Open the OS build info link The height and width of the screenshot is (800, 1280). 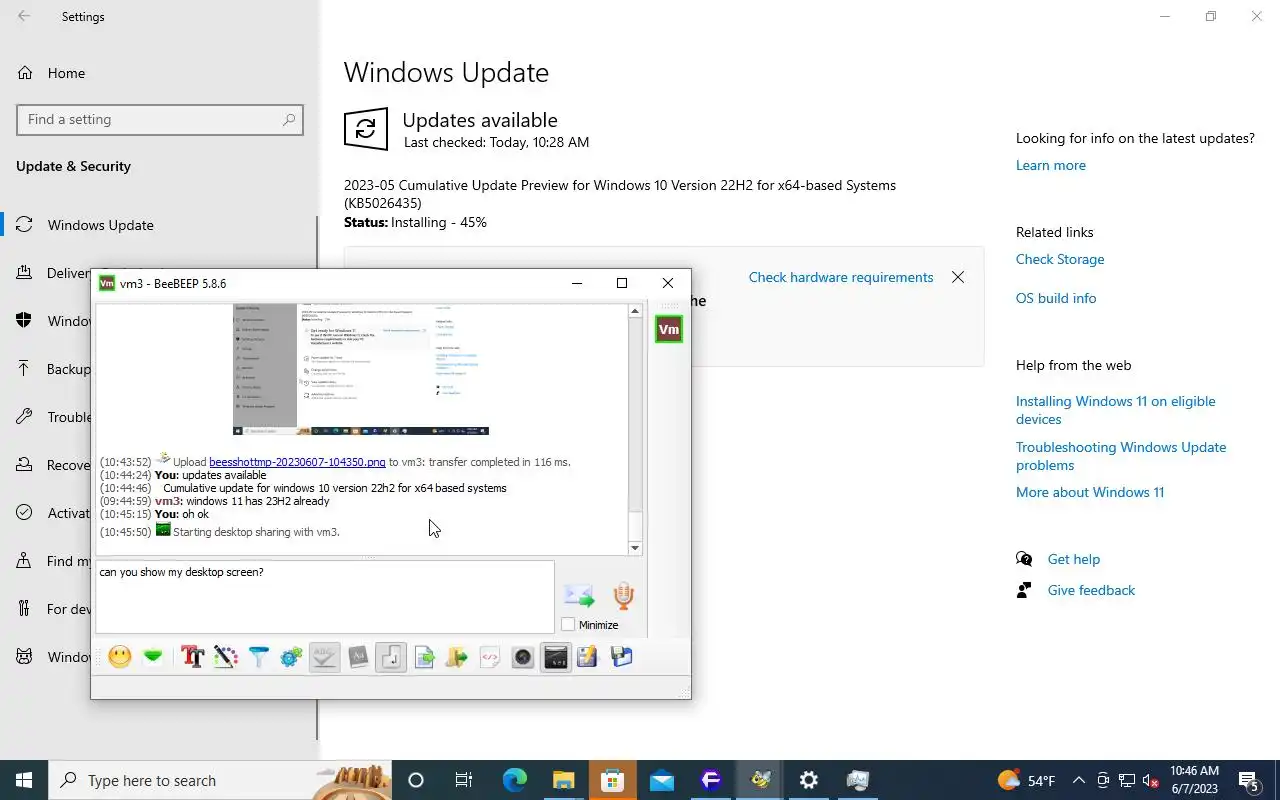point(1056,298)
